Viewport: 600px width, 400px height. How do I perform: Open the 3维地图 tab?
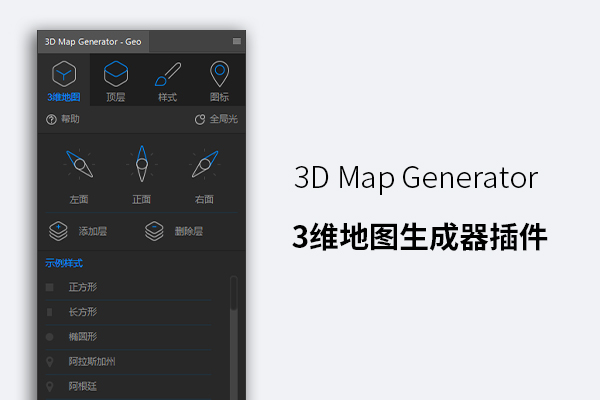64,80
